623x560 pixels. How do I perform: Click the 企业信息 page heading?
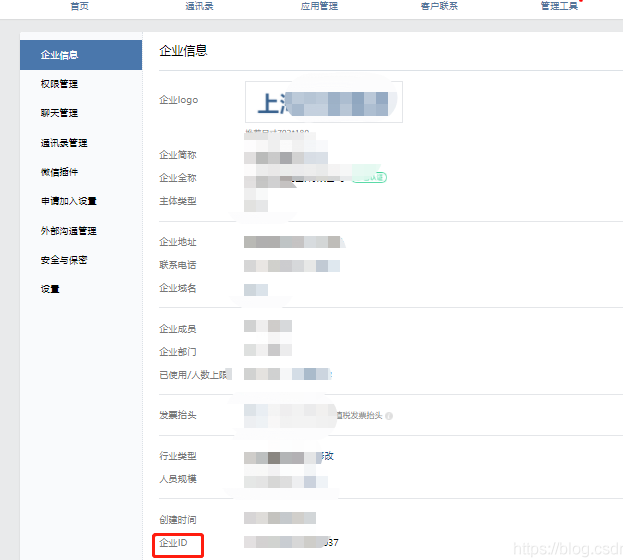(x=183, y=51)
